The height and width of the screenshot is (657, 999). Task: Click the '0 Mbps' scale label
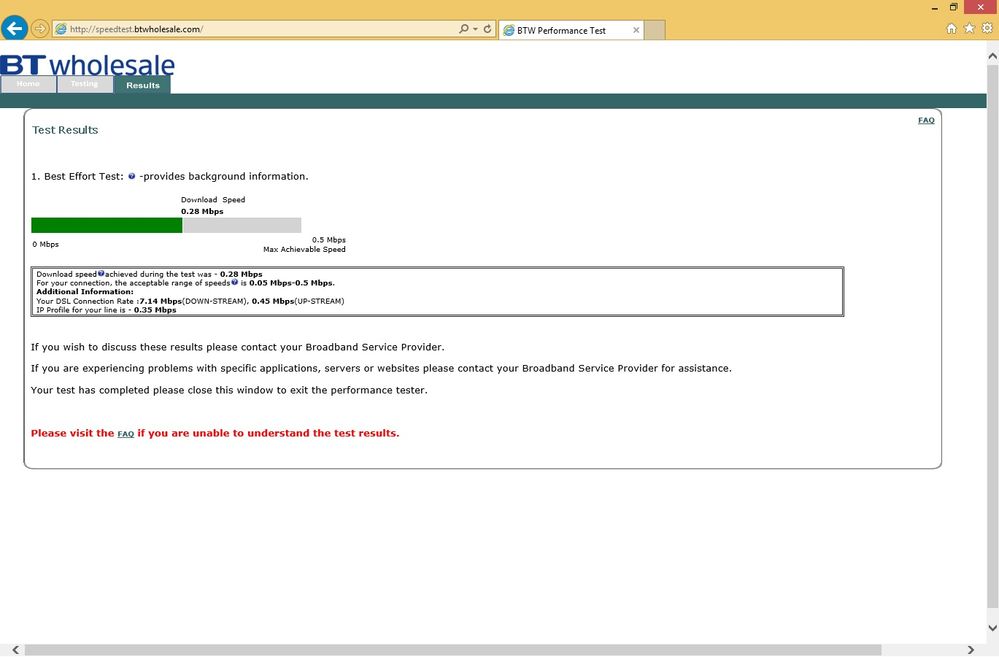[45, 244]
